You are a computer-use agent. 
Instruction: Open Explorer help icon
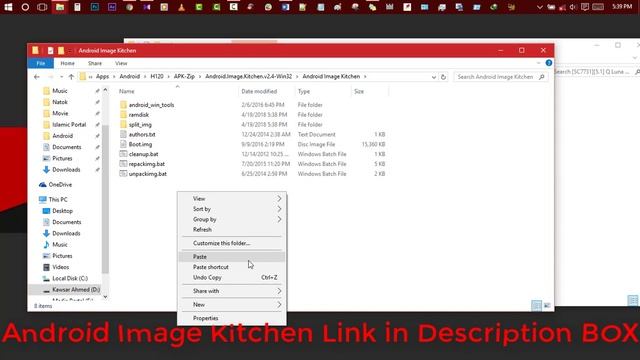[549, 63]
